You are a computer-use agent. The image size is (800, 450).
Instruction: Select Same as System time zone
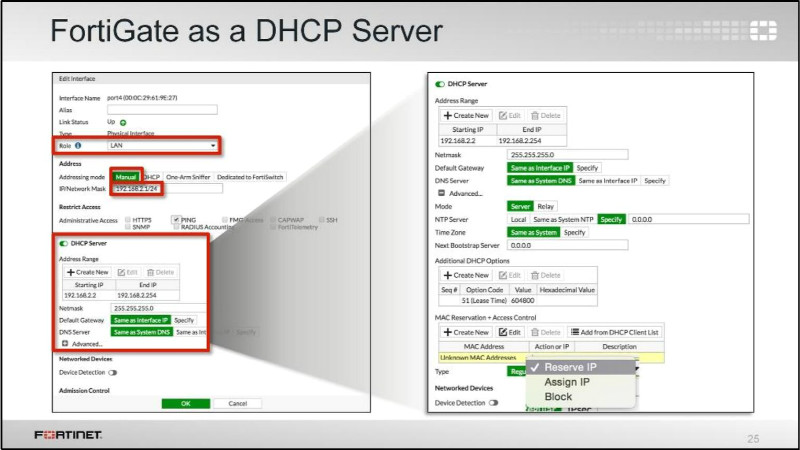(534, 233)
